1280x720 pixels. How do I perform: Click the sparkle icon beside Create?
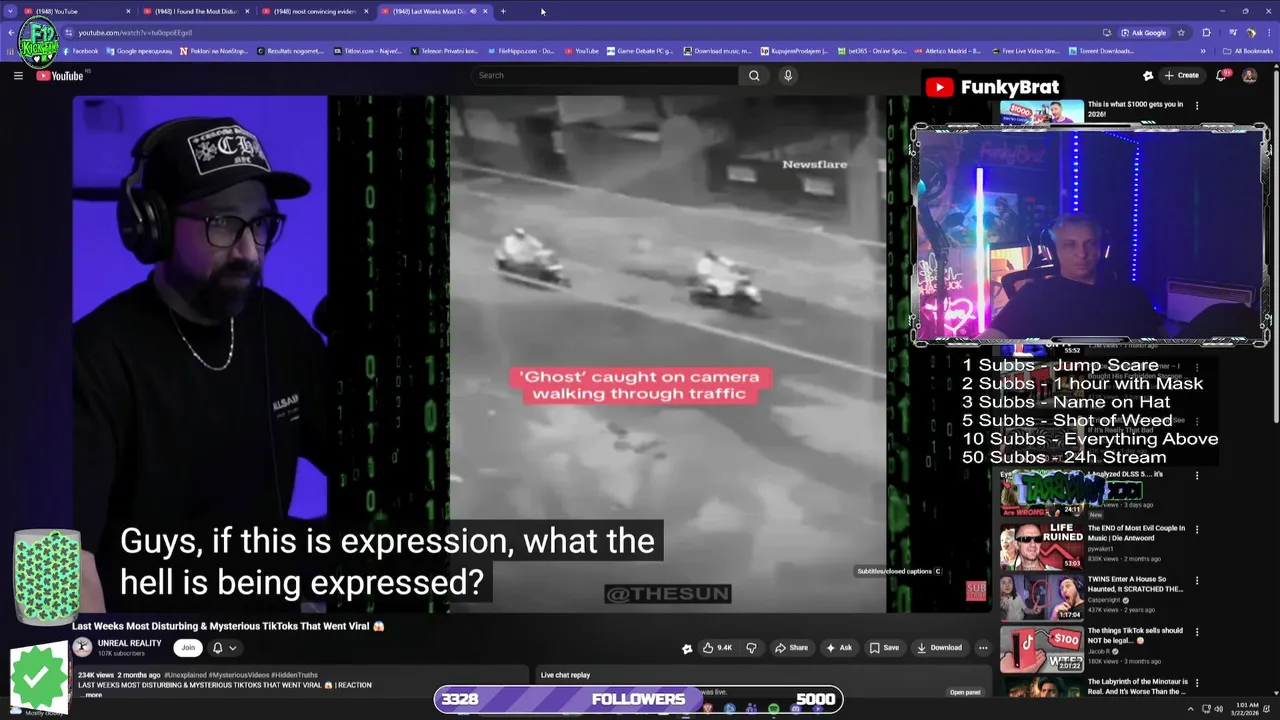(x=1148, y=75)
